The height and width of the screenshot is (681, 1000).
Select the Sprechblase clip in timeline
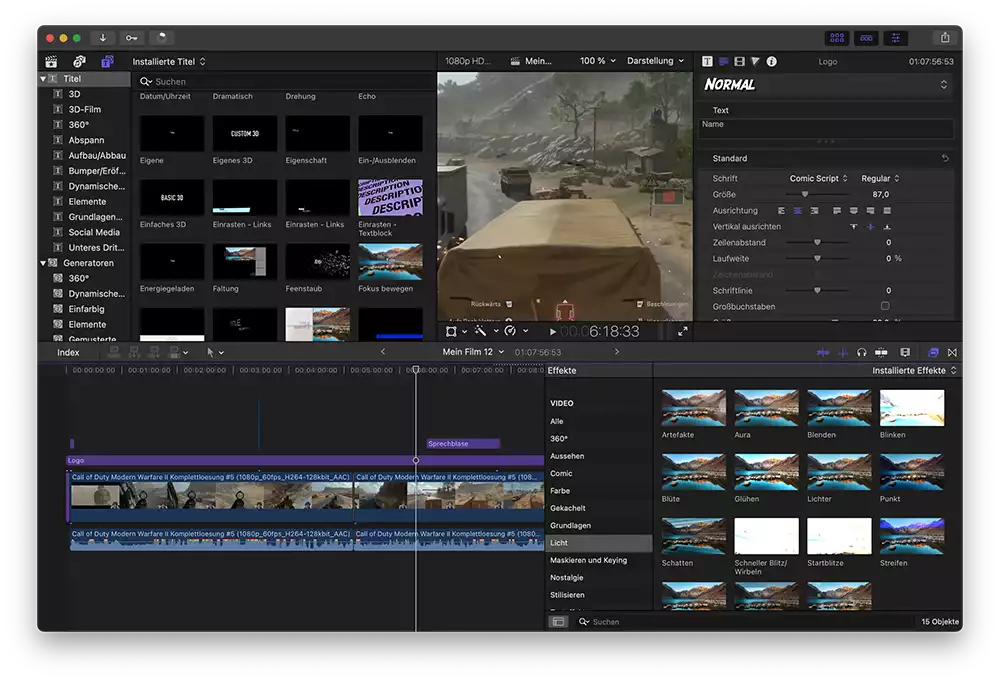(463, 443)
